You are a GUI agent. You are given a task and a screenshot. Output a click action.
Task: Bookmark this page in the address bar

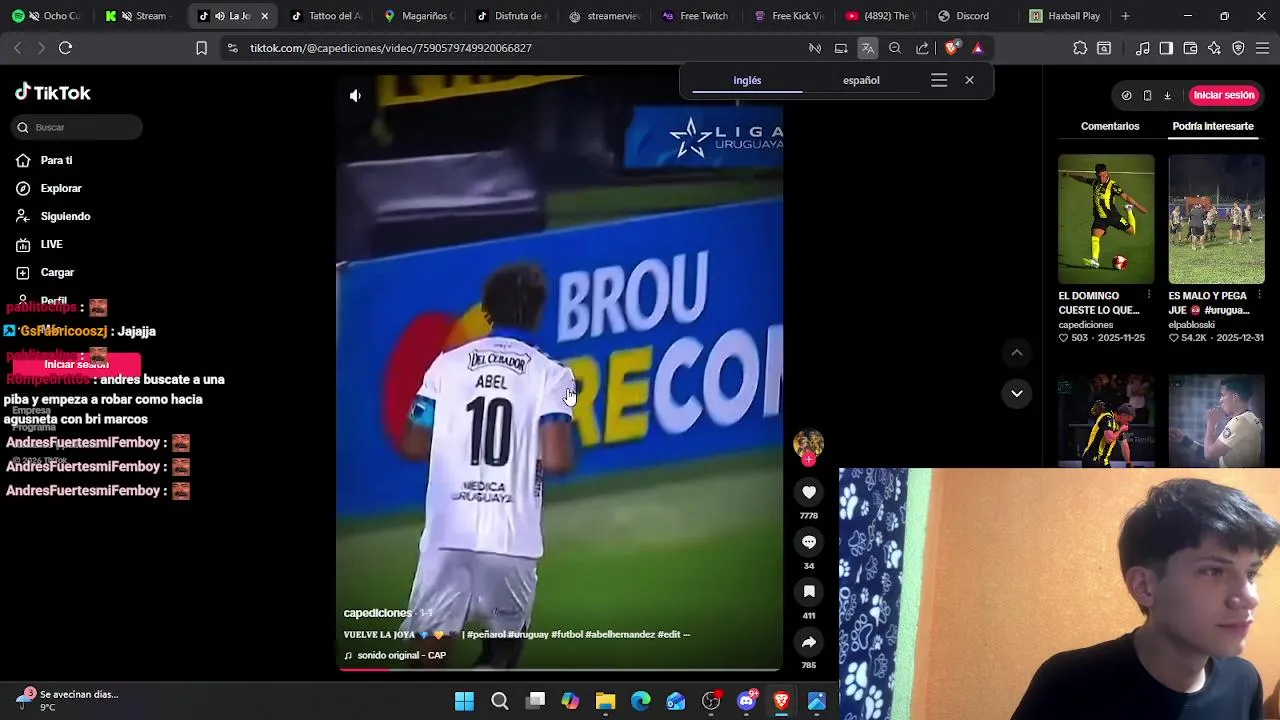click(x=201, y=48)
